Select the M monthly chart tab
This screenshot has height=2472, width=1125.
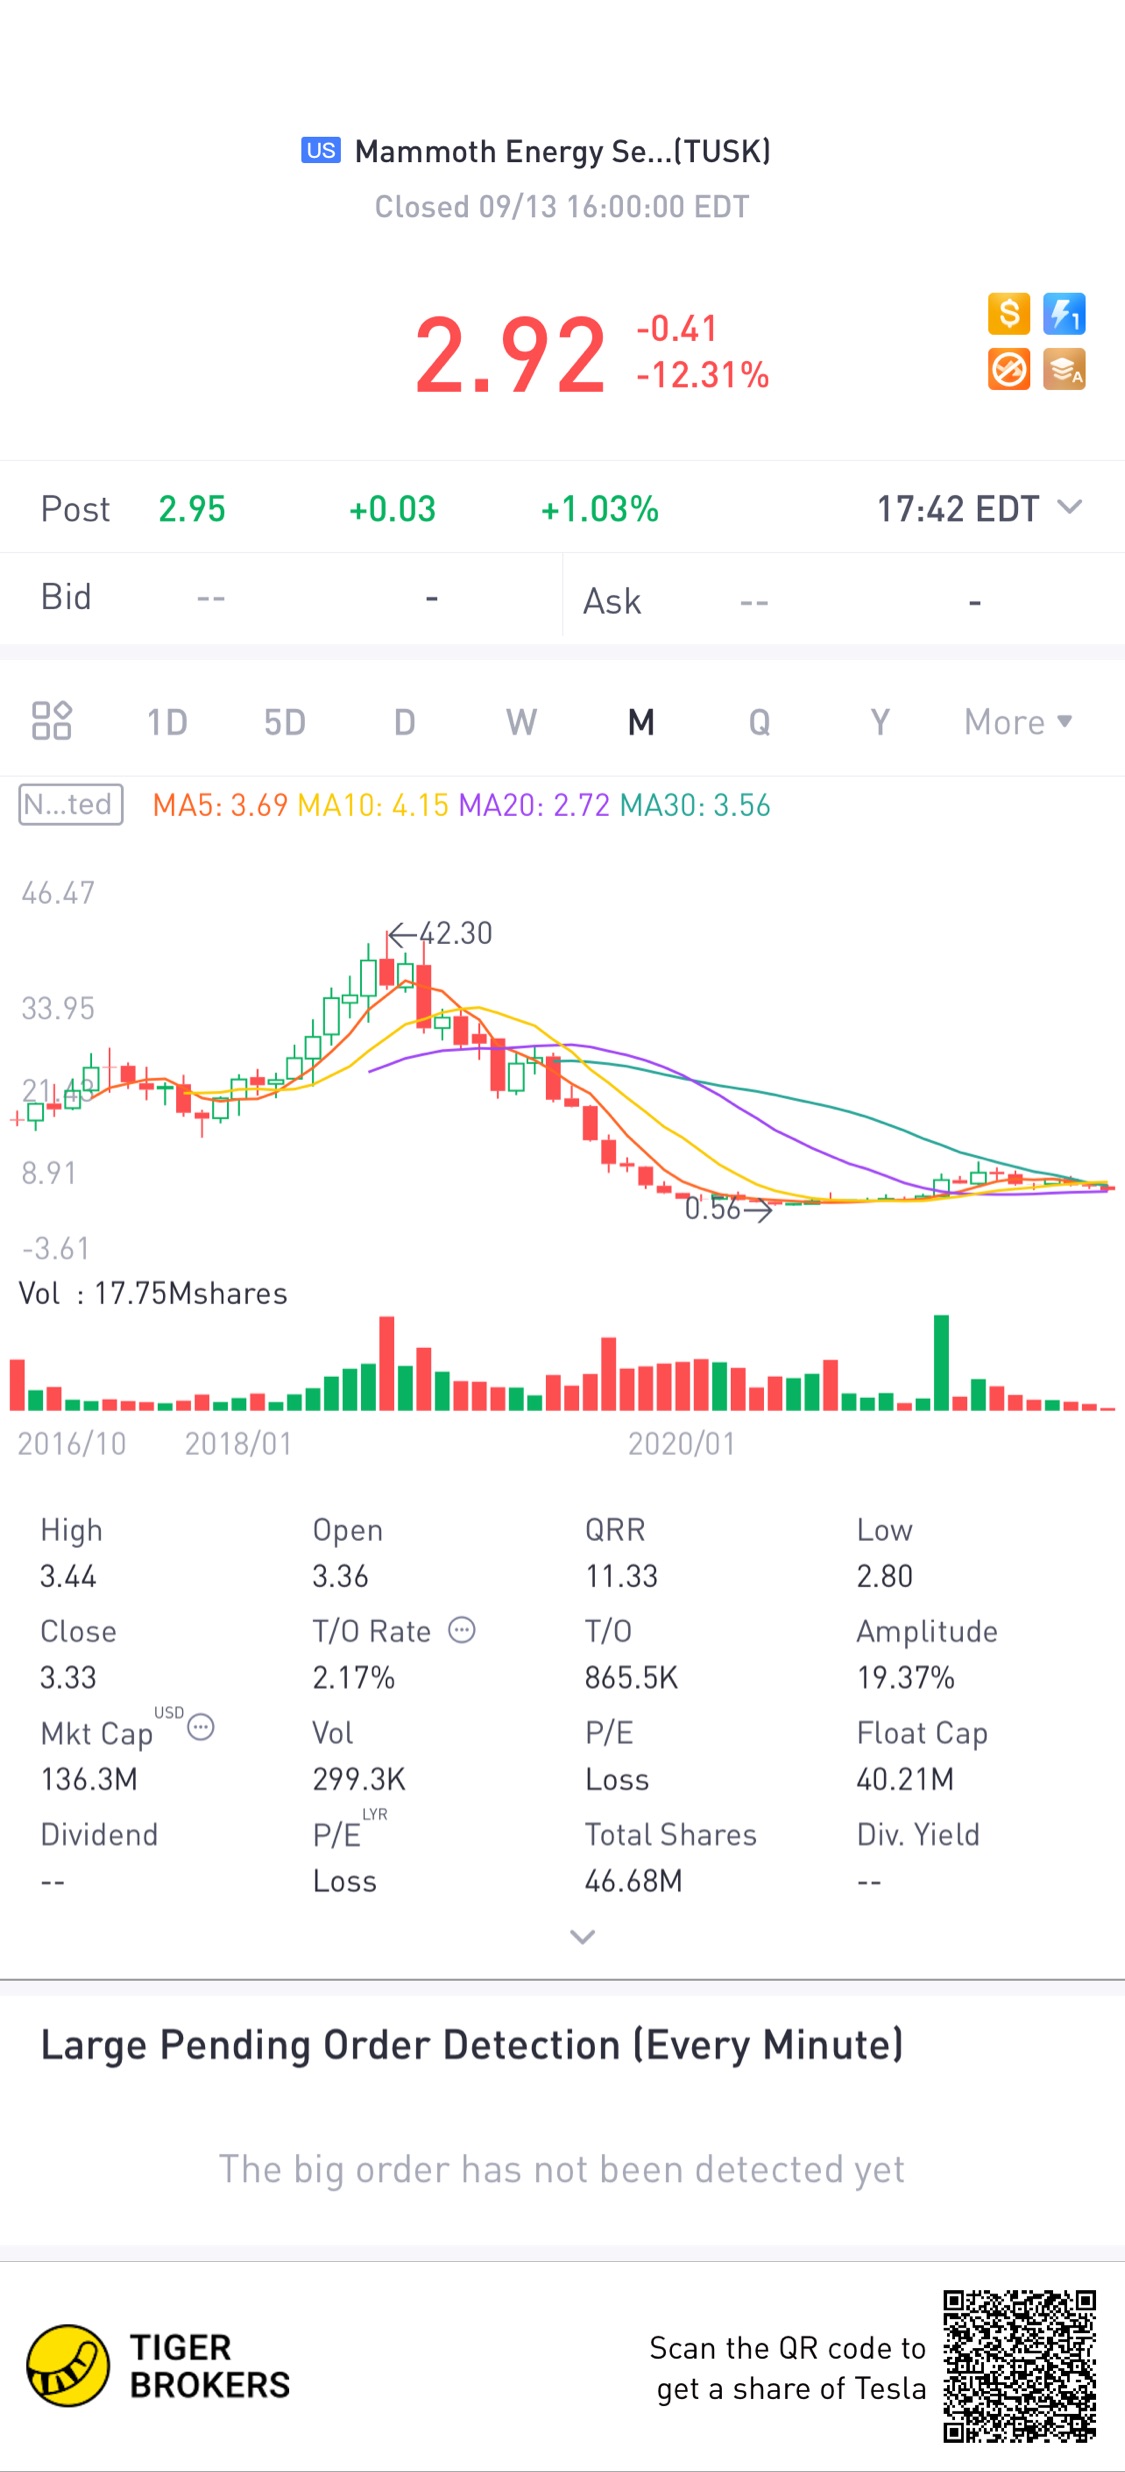pyautogui.click(x=641, y=722)
